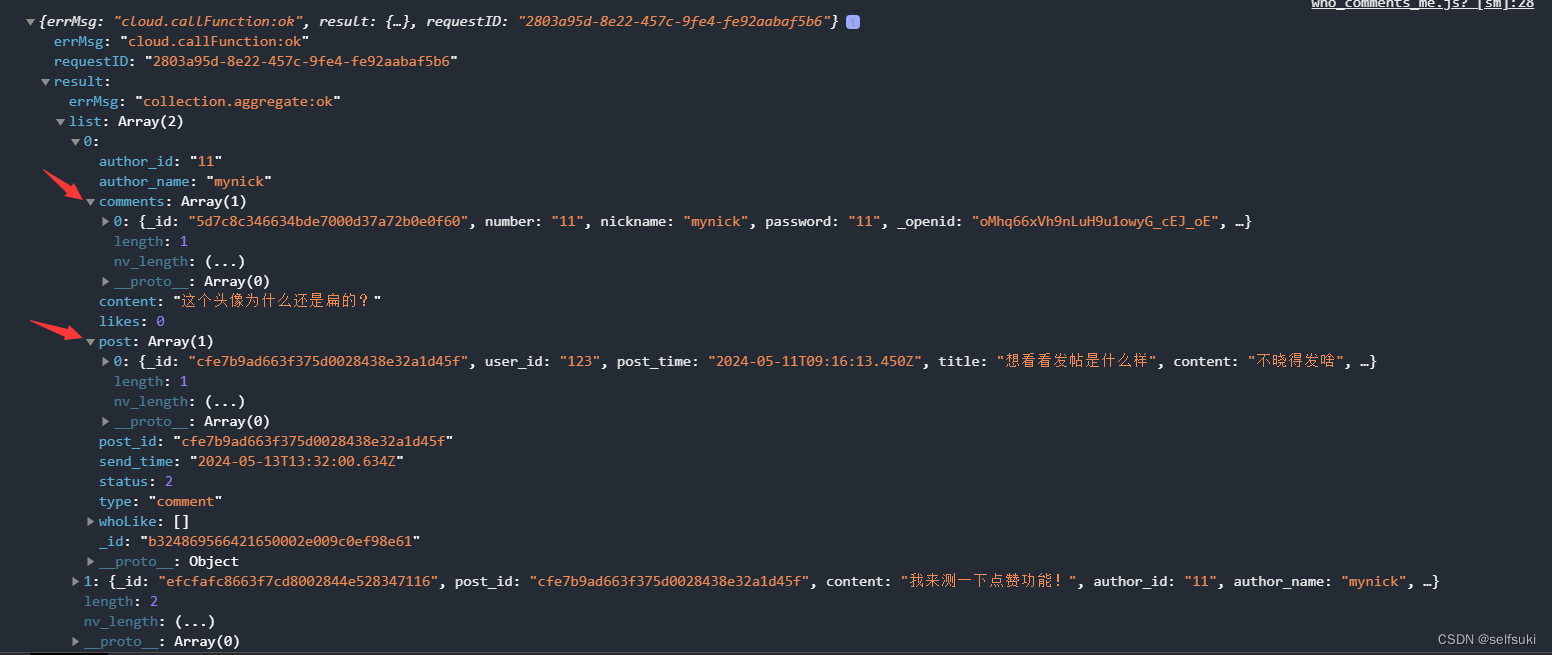Image resolution: width=1552 pixels, height=655 pixels.
Task: Collapse the result object
Action: (46, 81)
